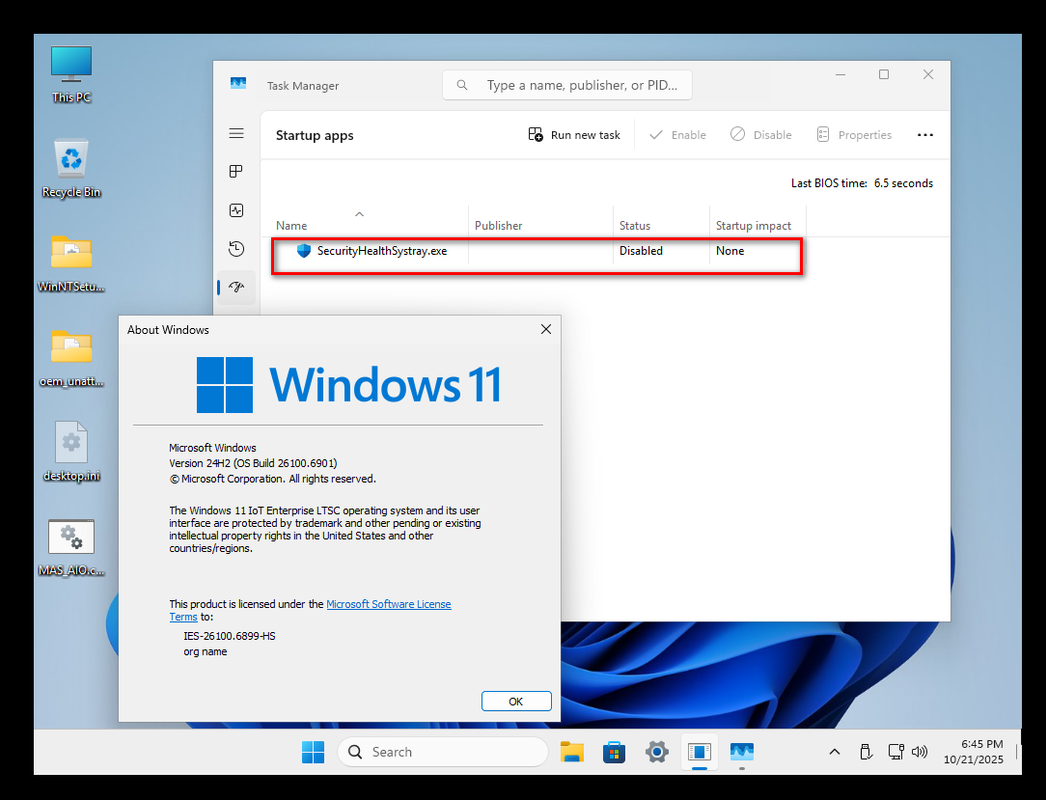Sort by Startup impact column header
This screenshot has width=1046, height=800.
pos(753,226)
